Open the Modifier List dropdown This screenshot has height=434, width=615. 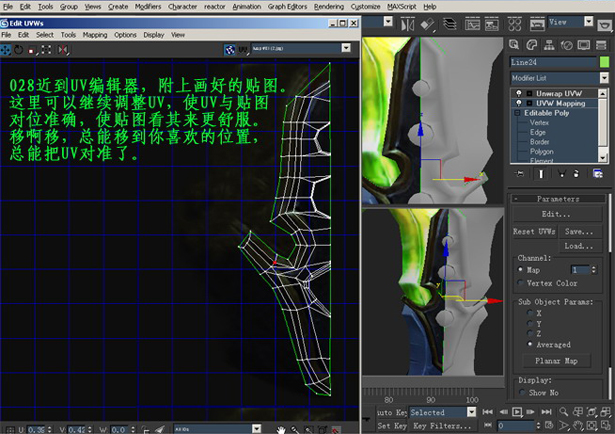560,77
